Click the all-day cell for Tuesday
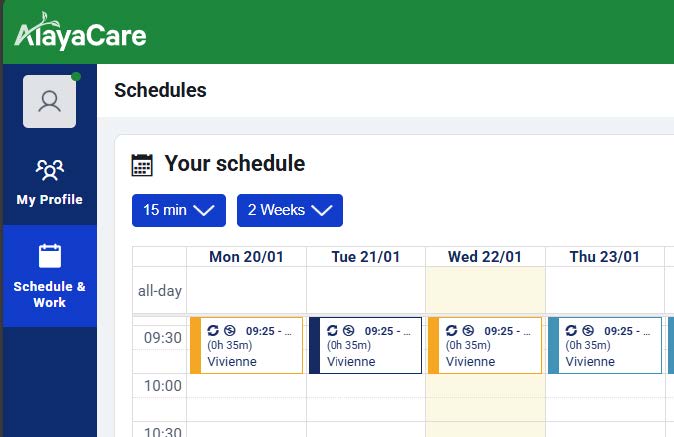This screenshot has width=674, height=437. 366,290
